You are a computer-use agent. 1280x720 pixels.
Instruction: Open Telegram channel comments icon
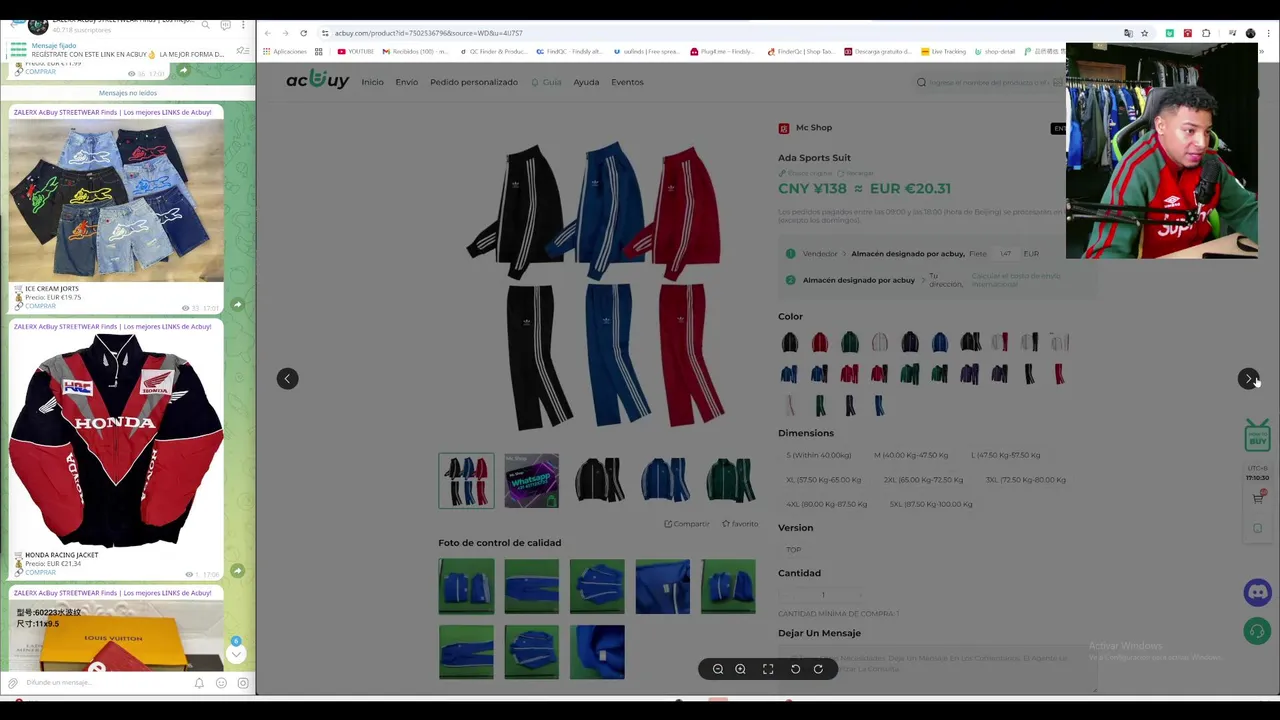[x=225, y=25]
